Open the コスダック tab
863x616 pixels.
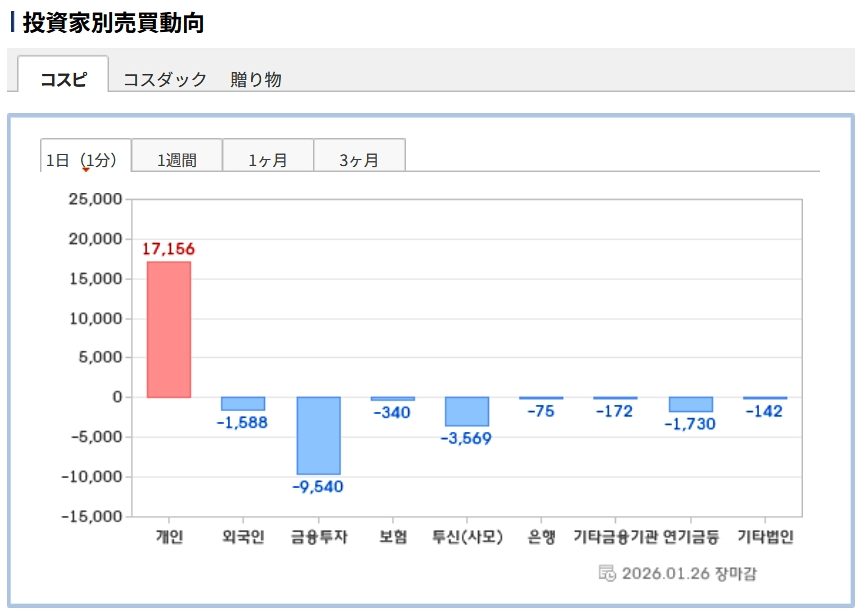tap(165, 79)
